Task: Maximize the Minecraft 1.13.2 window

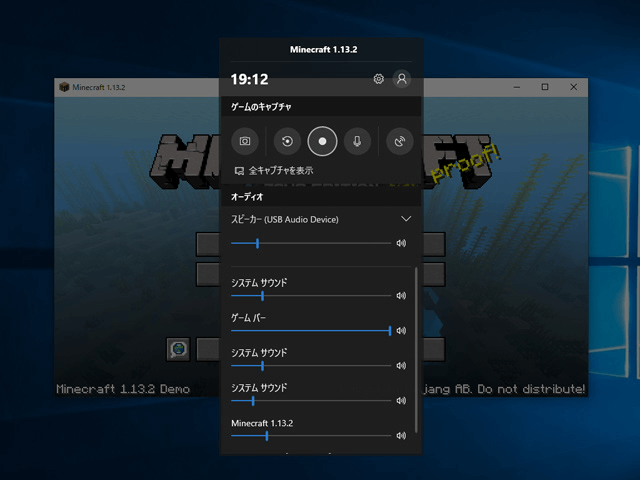Action: [x=545, y=87]
